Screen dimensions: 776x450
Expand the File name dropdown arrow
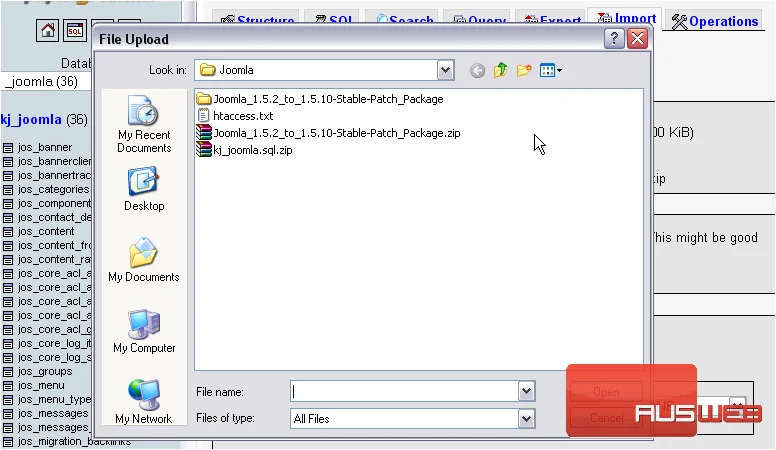[526, 392]
